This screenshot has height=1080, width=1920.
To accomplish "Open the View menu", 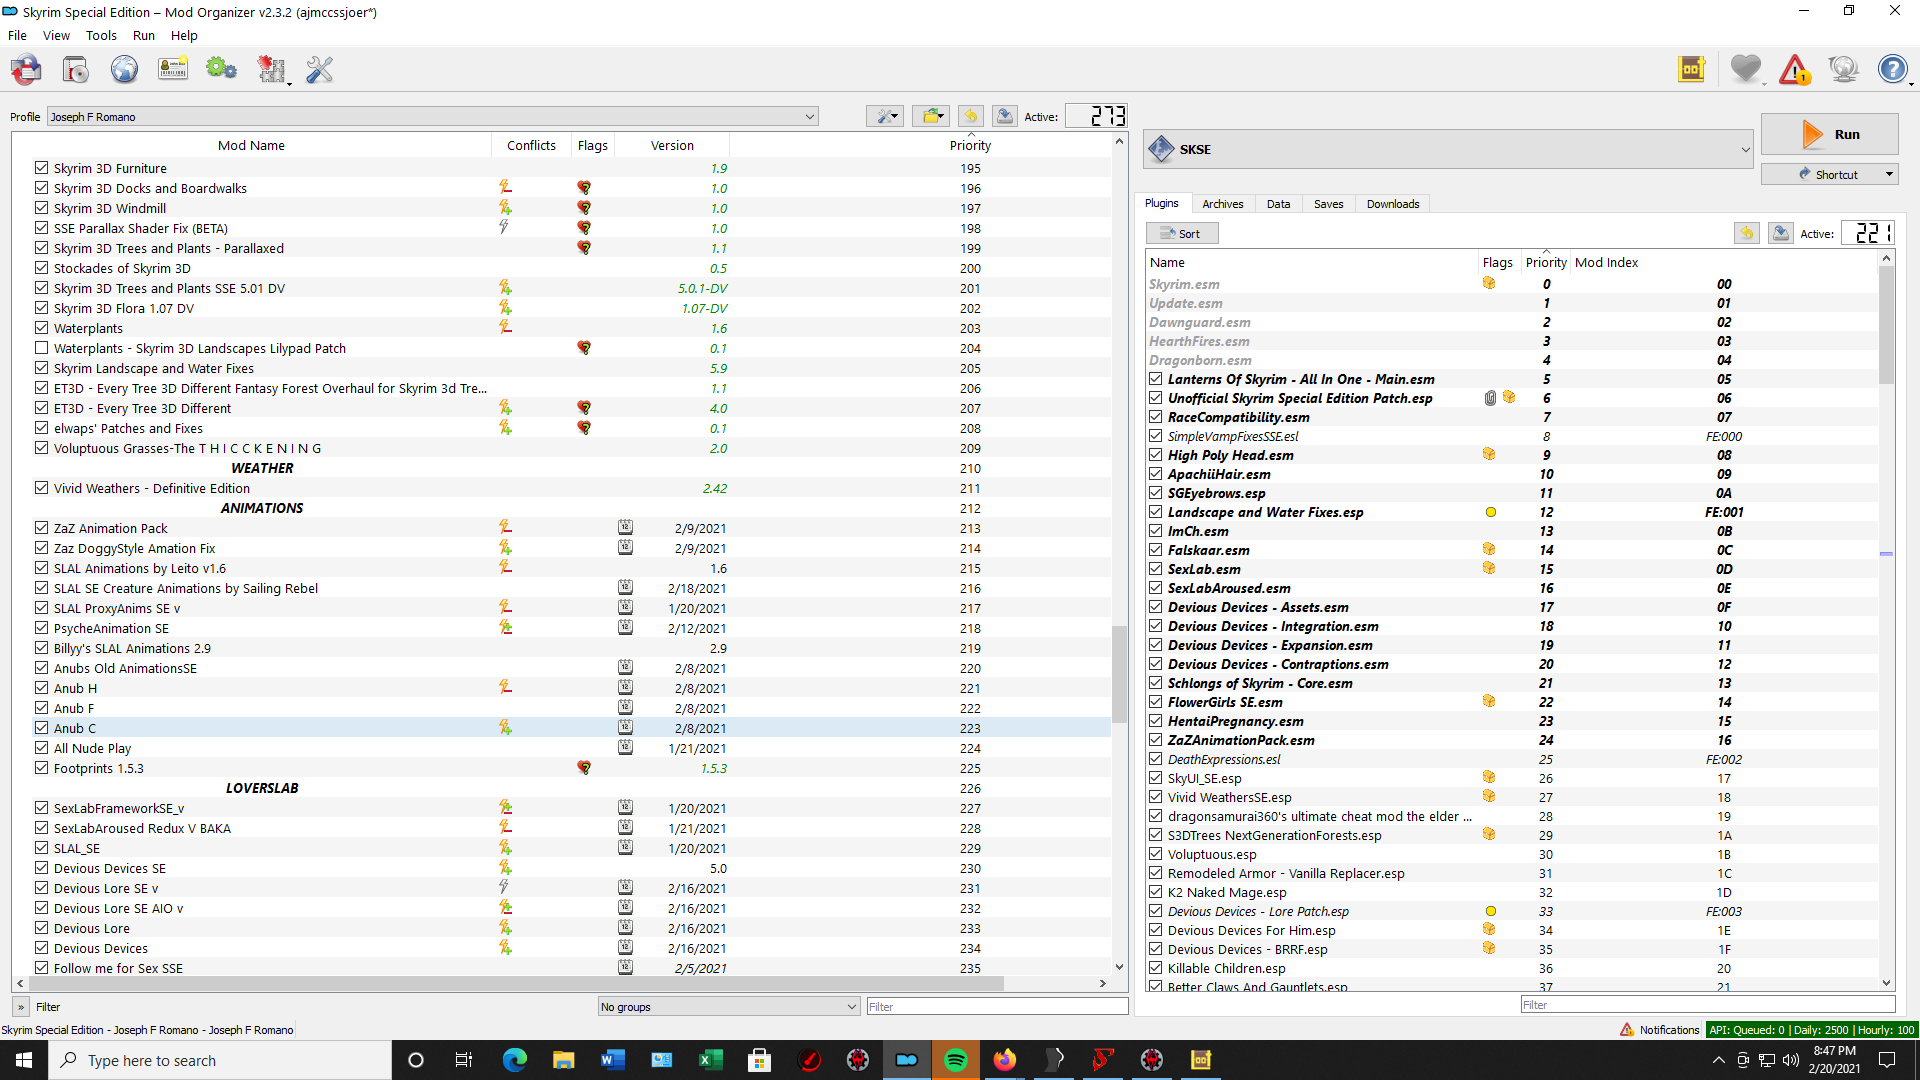I will (x=56, y=35).
